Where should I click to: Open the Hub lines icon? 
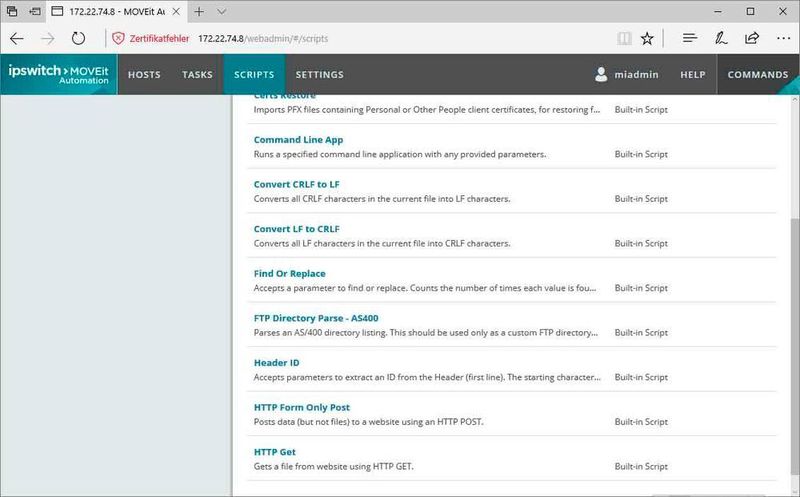tap(690, 38)
